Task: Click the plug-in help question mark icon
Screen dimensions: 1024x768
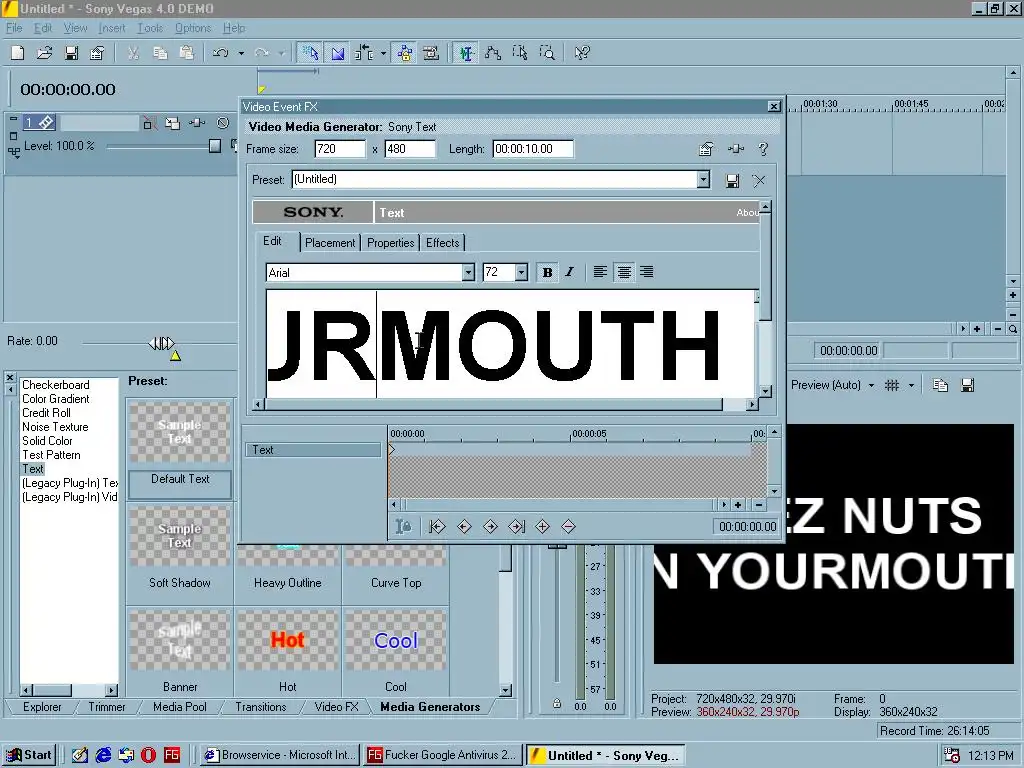Action: [763, 149]
